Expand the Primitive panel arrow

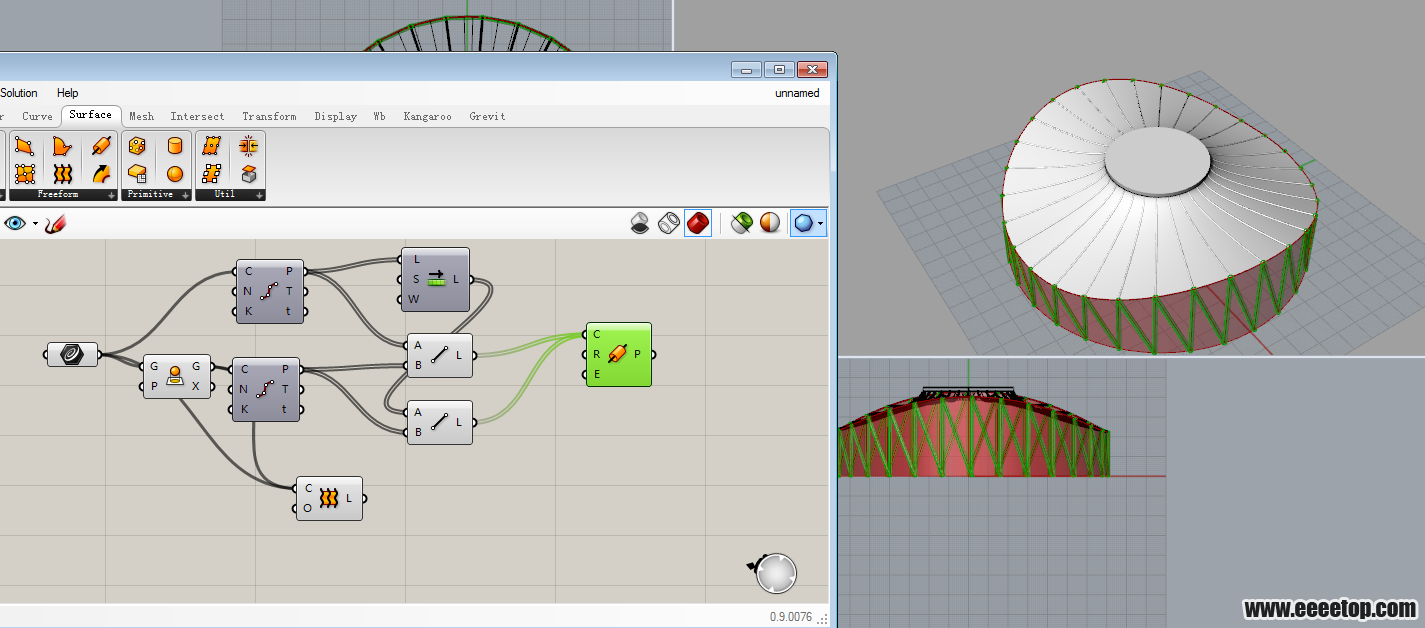(185, 195)
